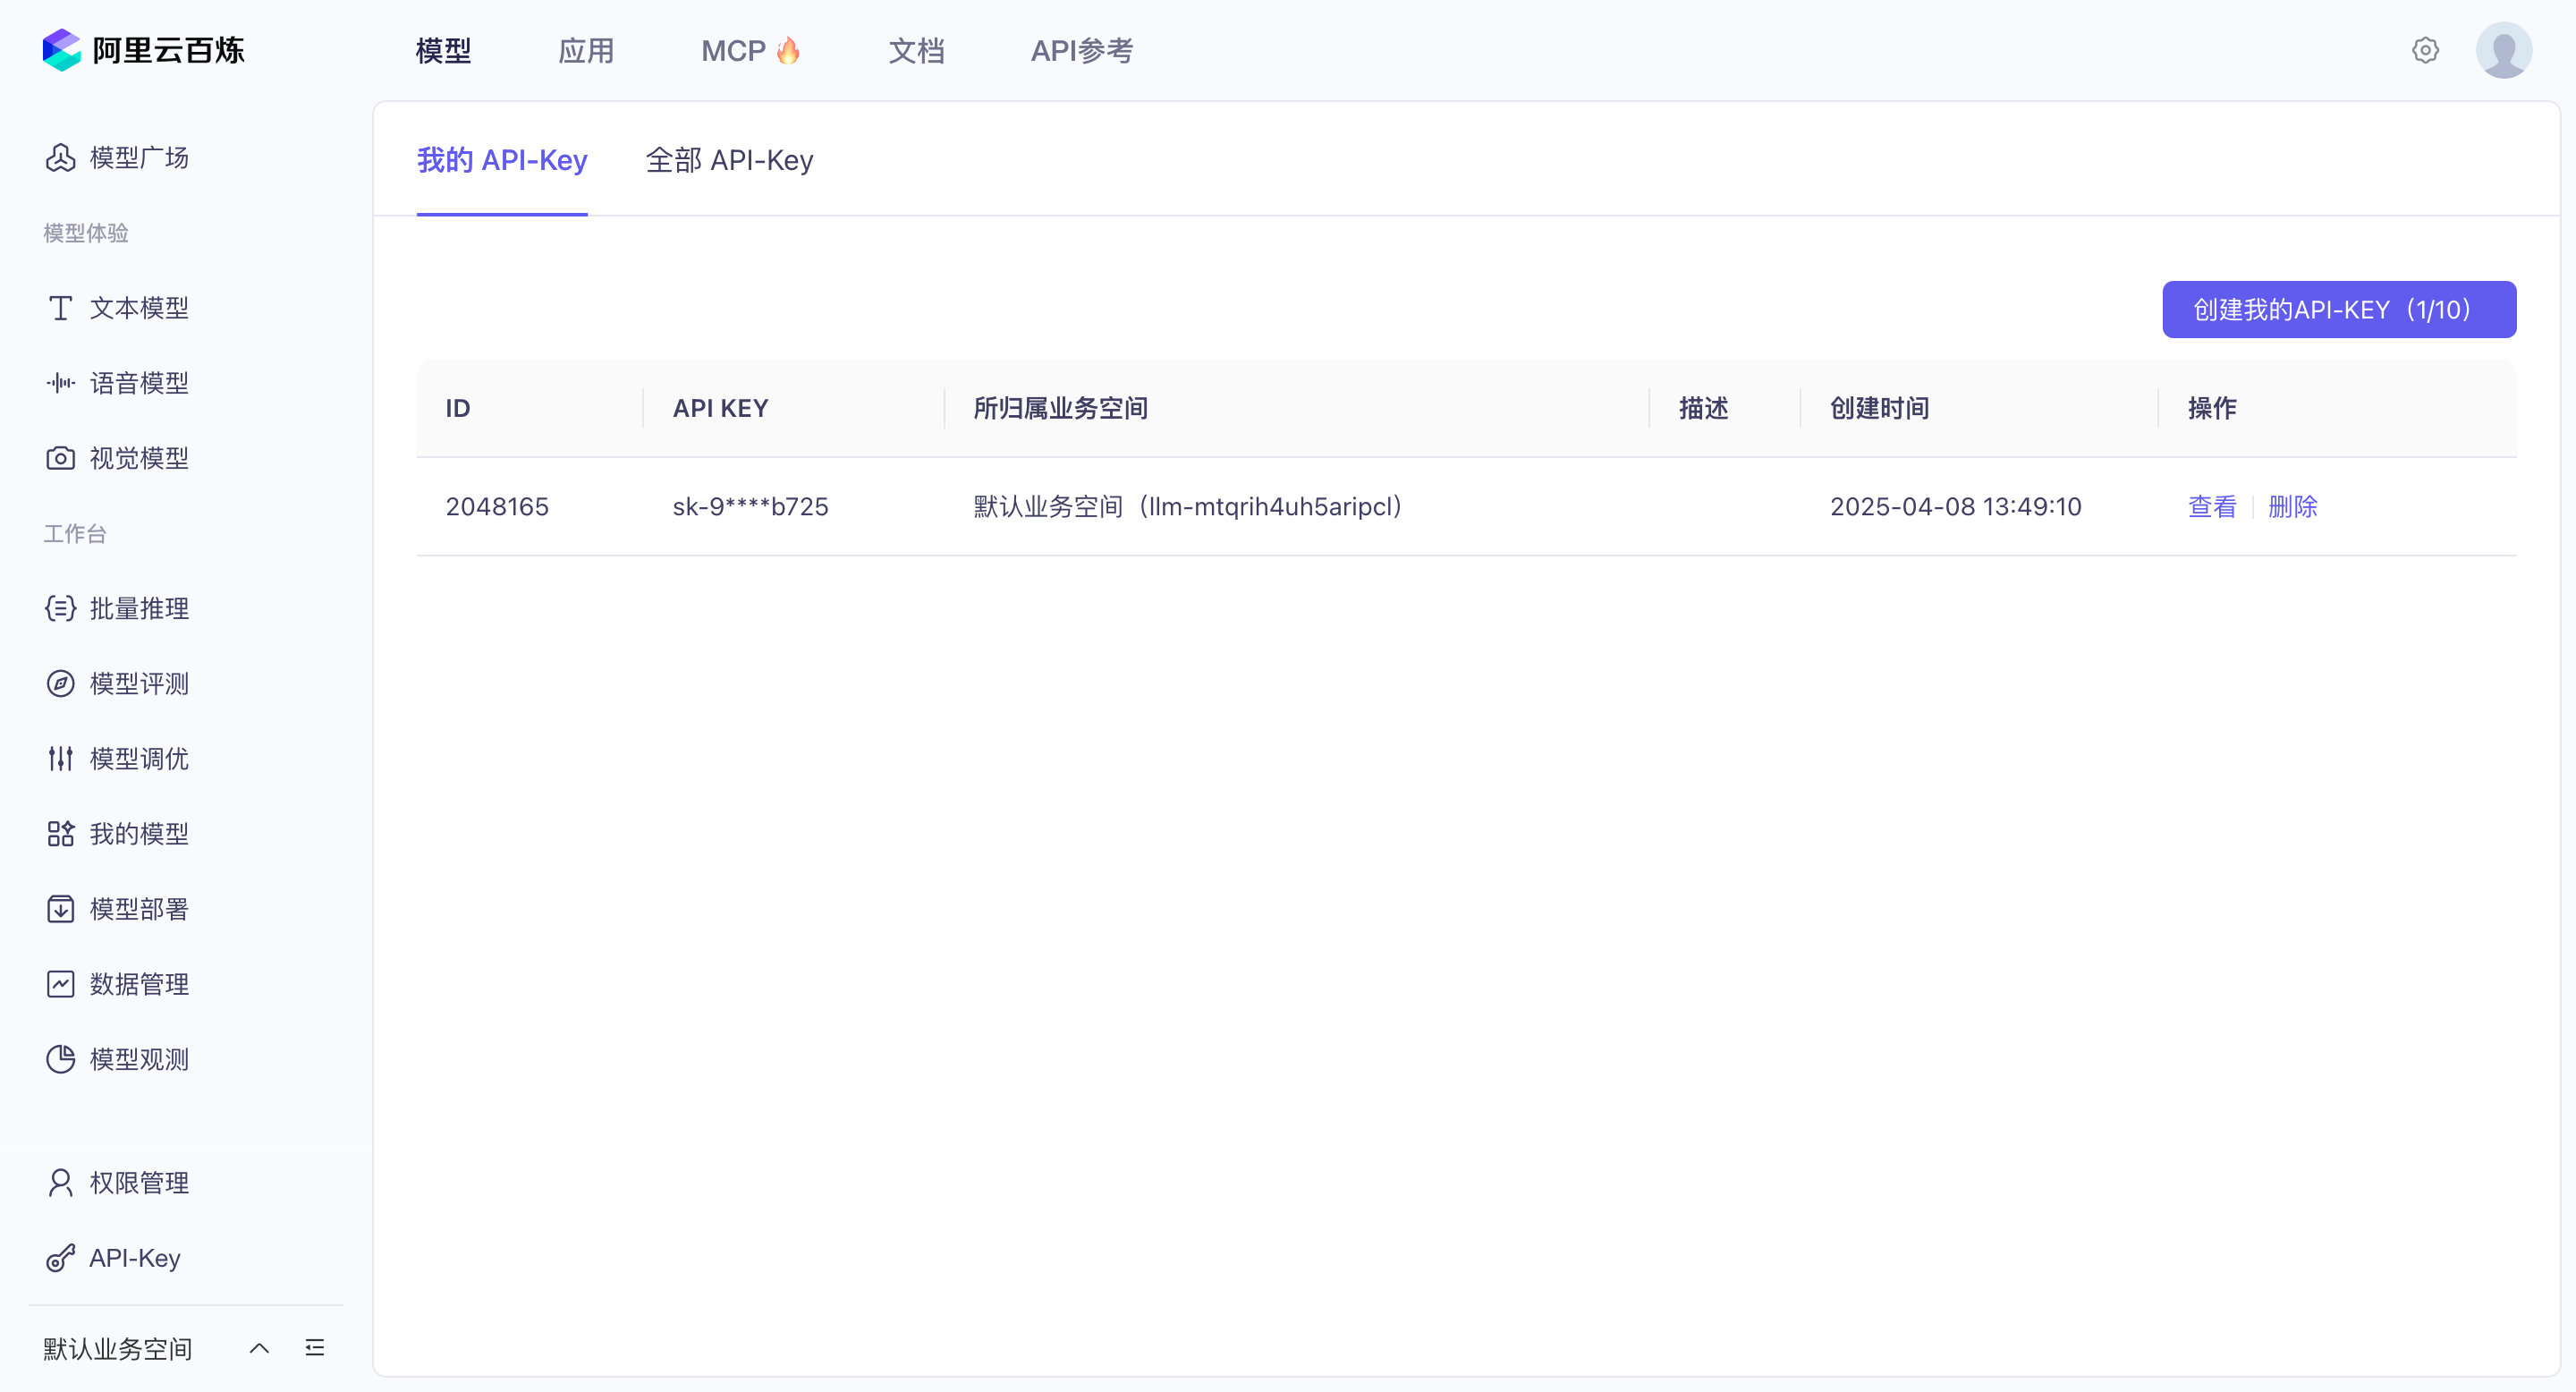Click the Model Tuning (模型调优) sliders icon

coord(60,758)
